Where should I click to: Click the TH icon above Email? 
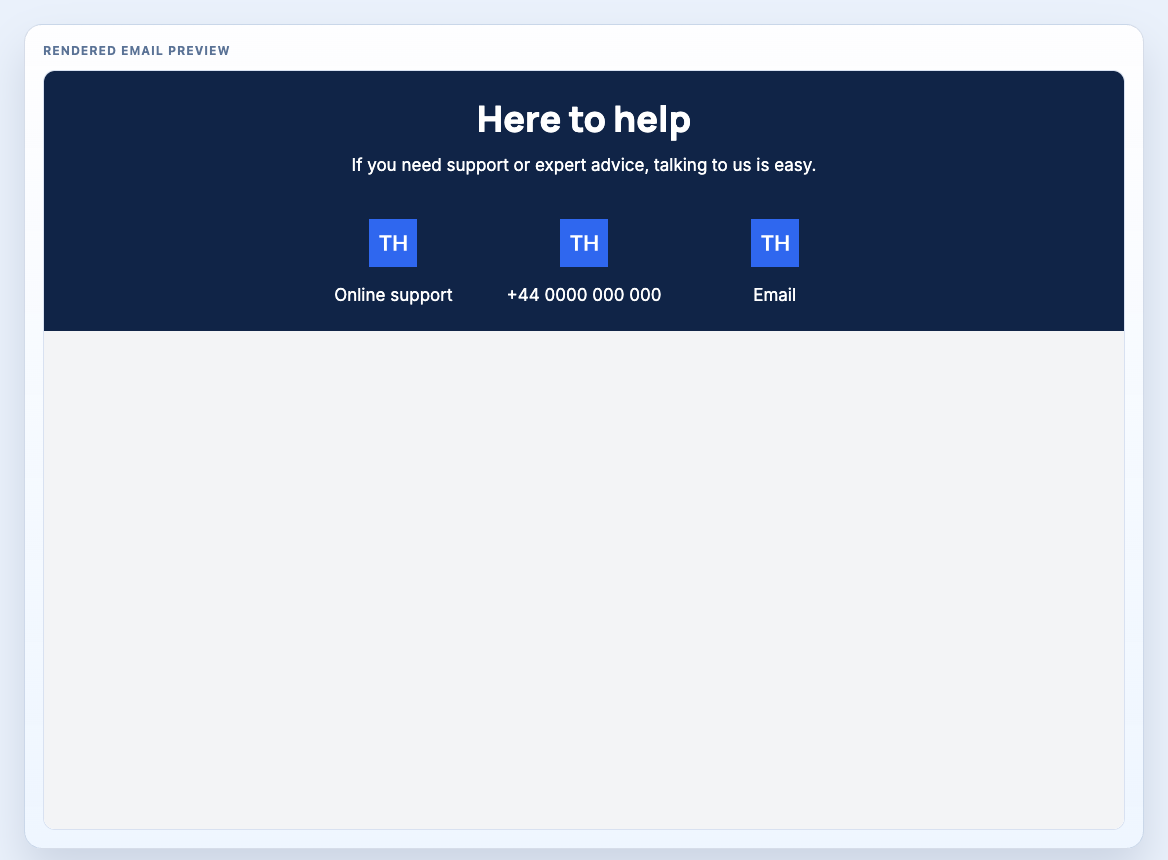[x=775, y=243]
